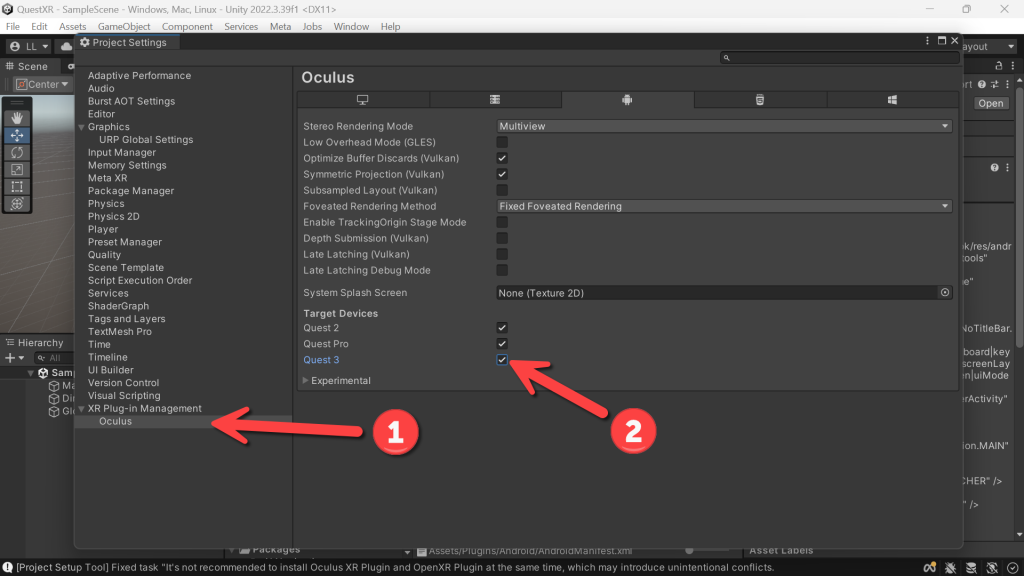Select the Rect transform tool
The width and height of the screenshot is (1024, 576).
pyautogui.click(x=17, y=186)
